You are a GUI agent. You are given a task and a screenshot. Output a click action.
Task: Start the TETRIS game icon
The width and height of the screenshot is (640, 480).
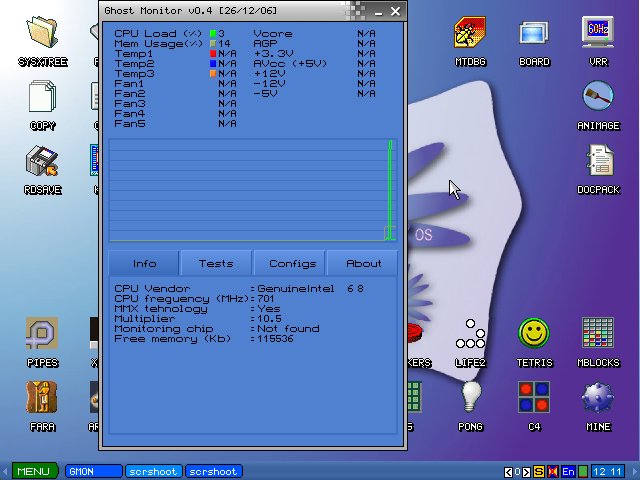(x=534, y=334)
